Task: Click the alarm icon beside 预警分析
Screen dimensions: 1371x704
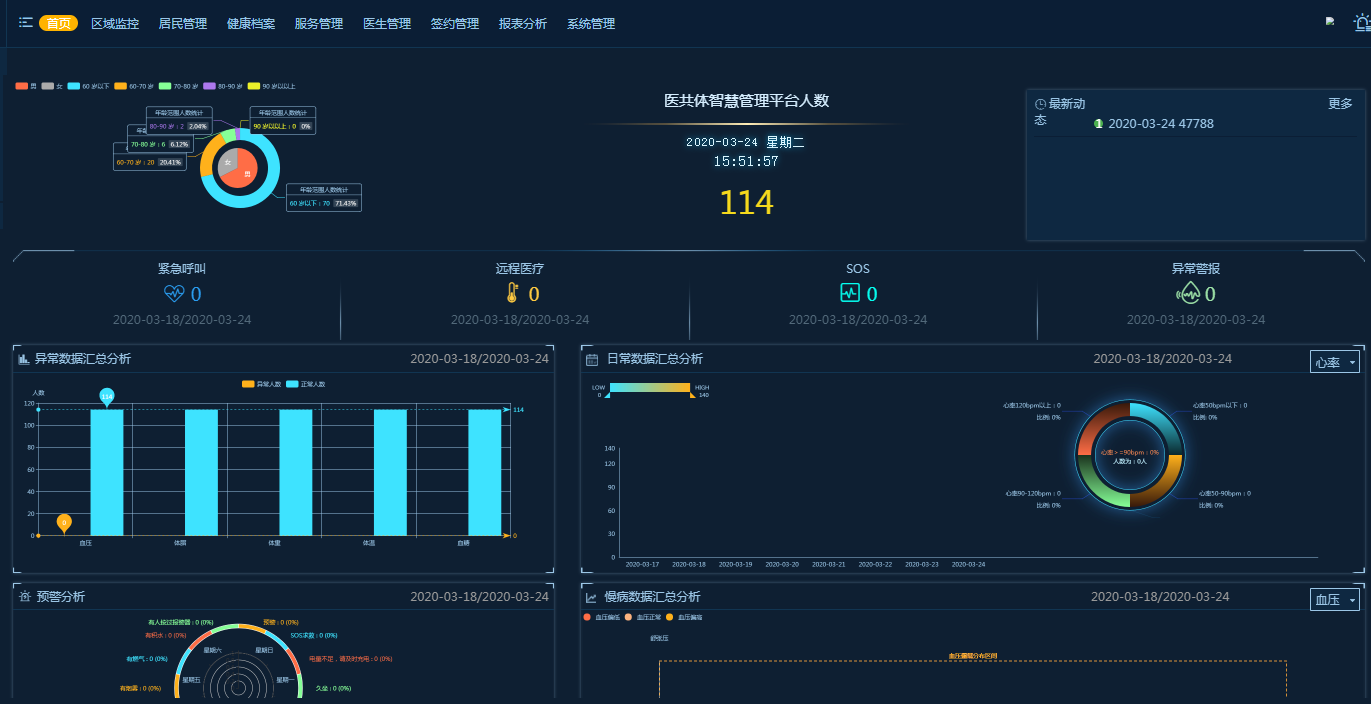Action: point(24,597)
